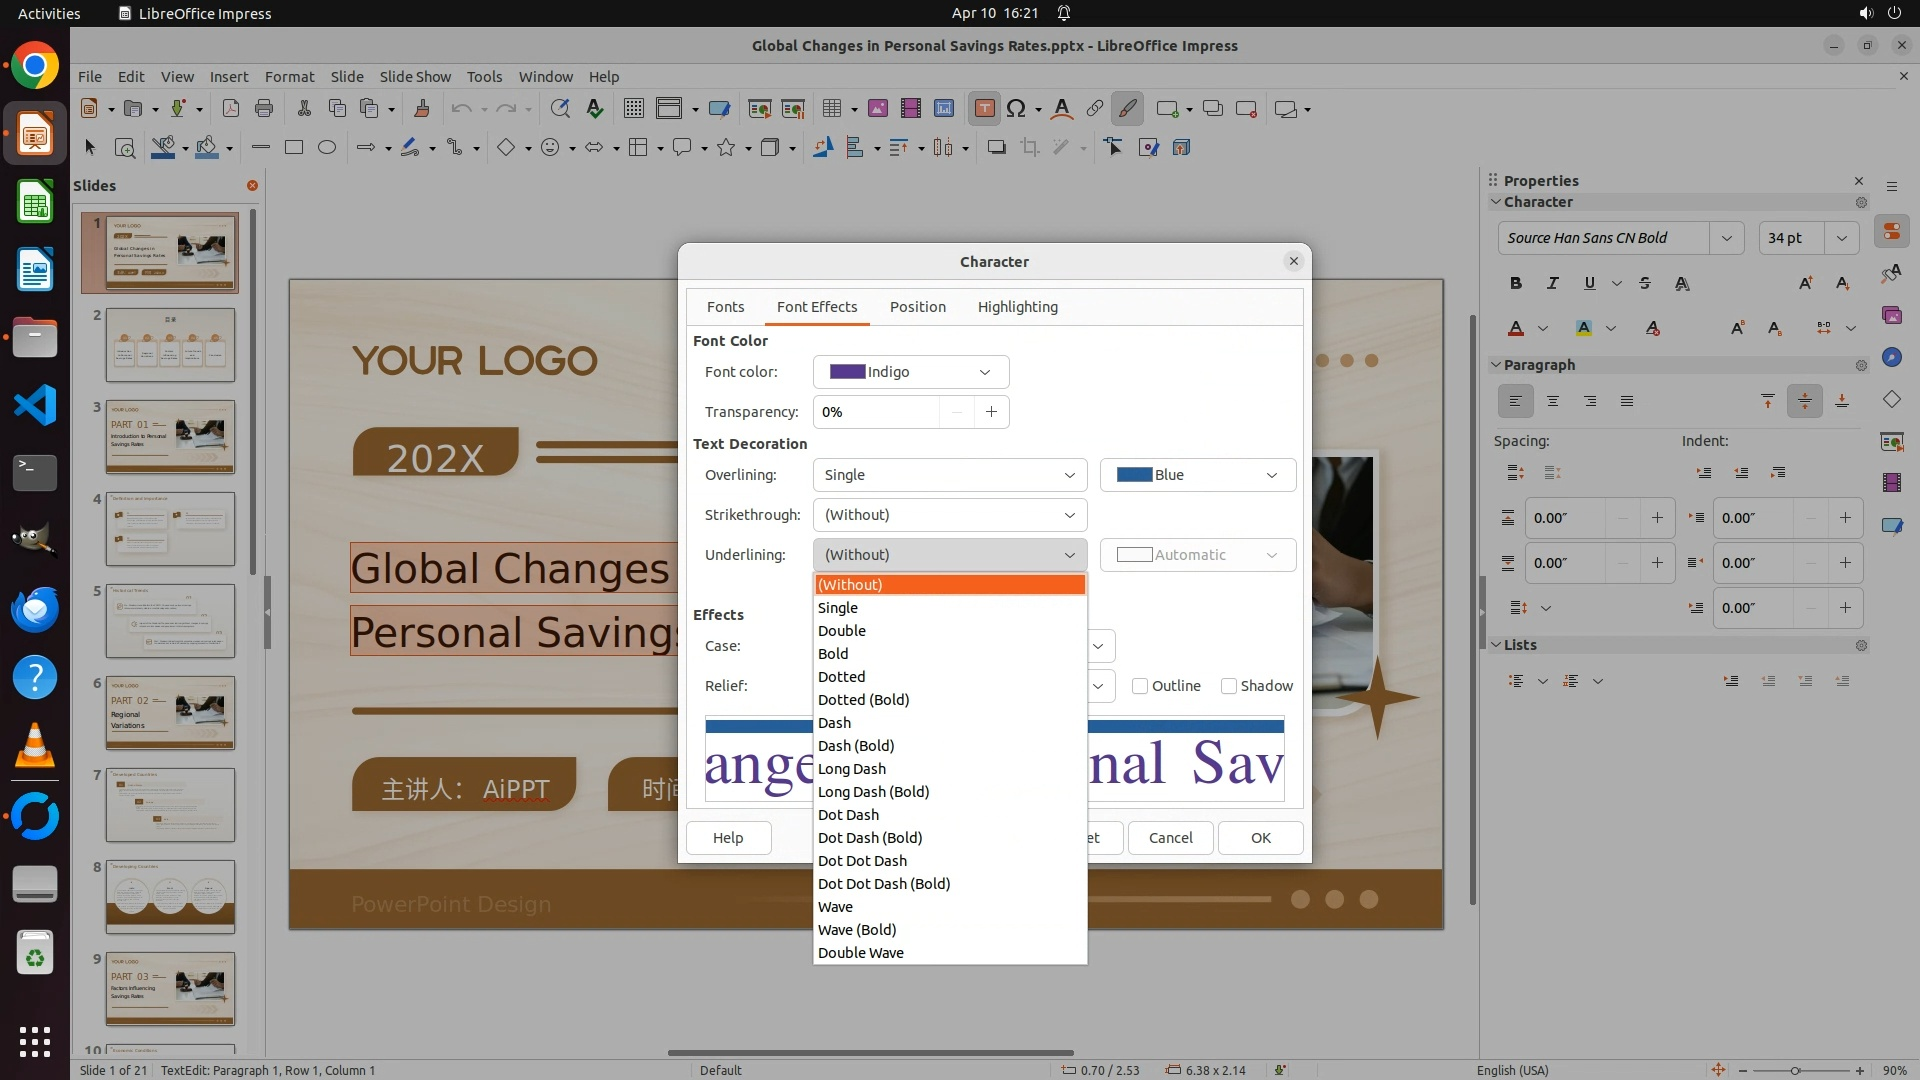
Task: Select the Ellipse shape tool
Action: point(327,148)
